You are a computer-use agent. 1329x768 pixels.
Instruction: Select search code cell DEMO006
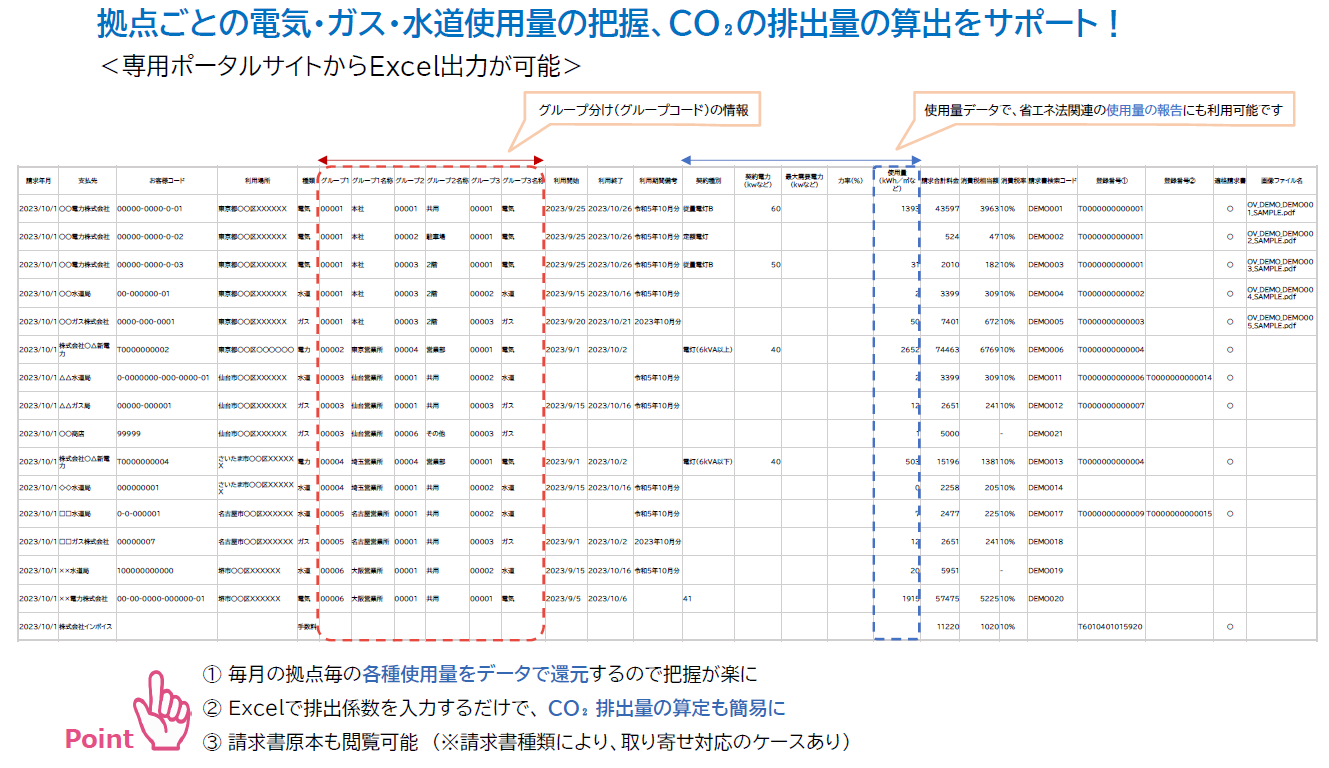click(x=1045, y=350)
